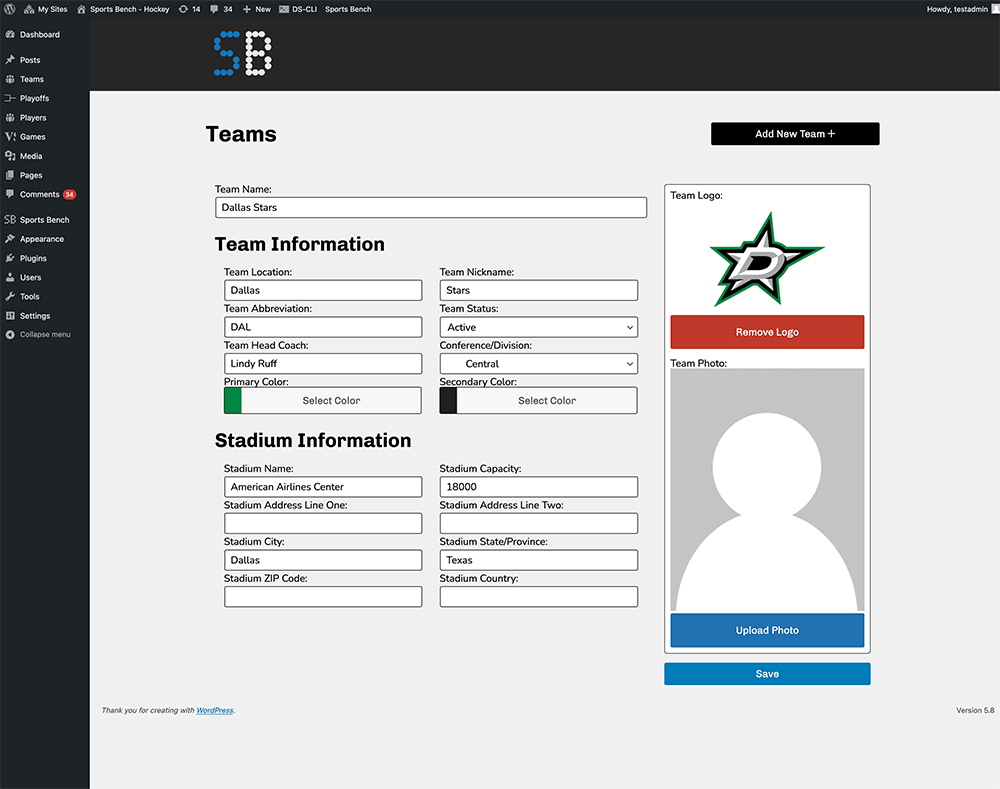The height and width of the screenshot is (789, 1000).
Task: Open the comments bubble icon showing 34
Action: pyautogui.click(x=214, y=9)
